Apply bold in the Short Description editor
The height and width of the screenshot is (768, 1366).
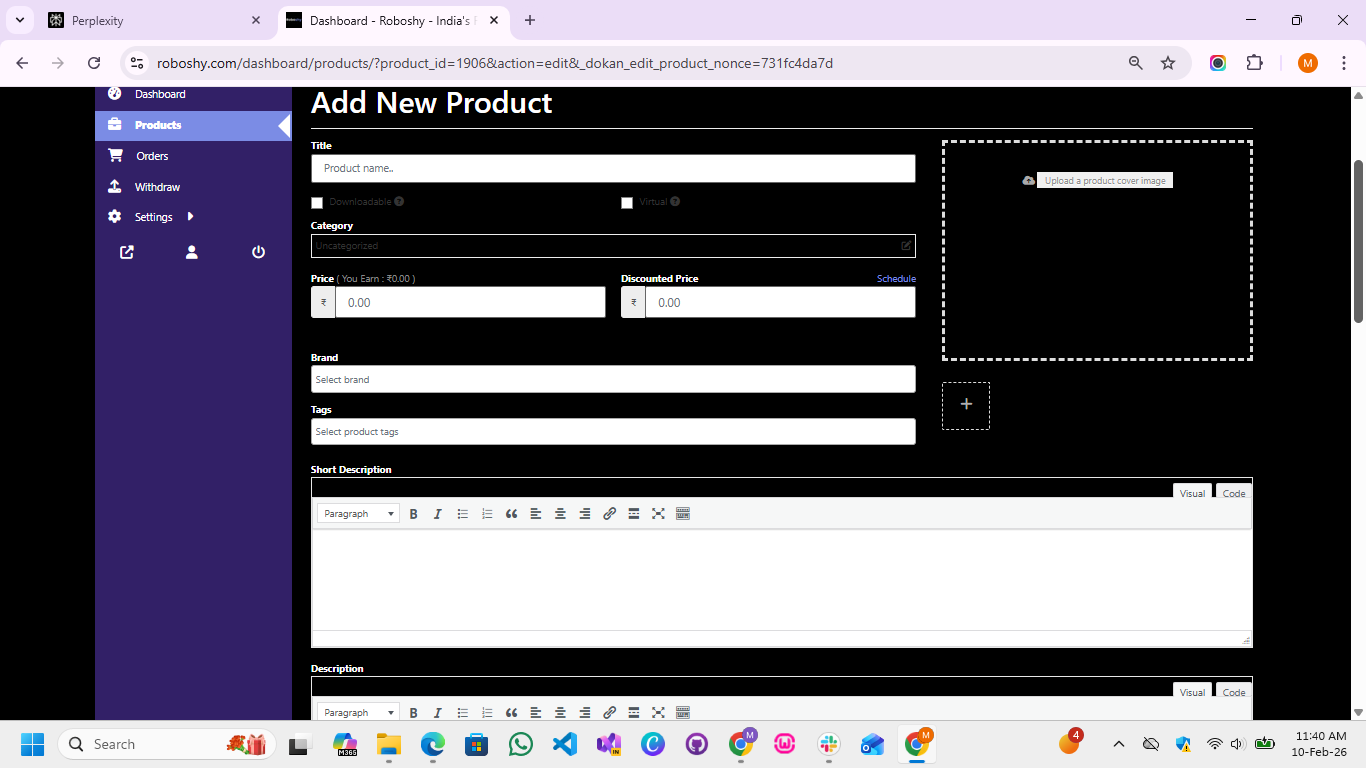(413, 513)
